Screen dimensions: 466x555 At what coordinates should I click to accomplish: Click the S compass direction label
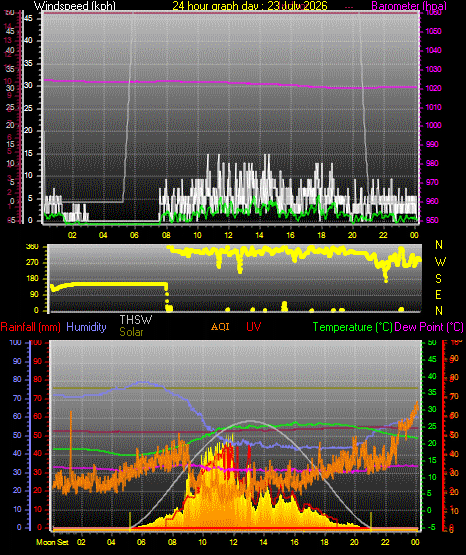[x=438, y=279]
